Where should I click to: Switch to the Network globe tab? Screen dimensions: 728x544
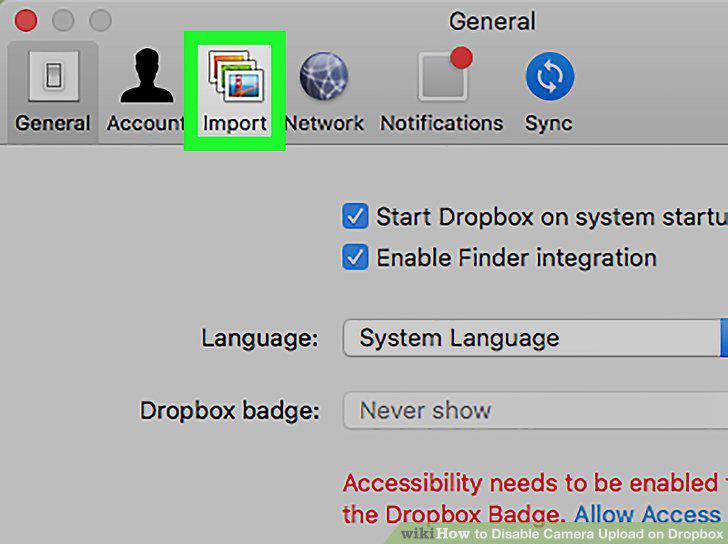(x=324, y=91)
